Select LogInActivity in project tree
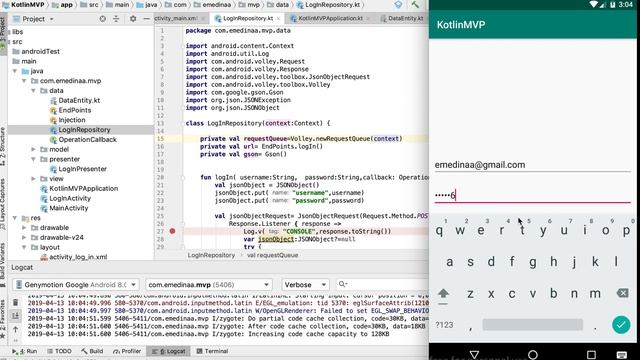640x360 pixels. click(x=70, y=198)
